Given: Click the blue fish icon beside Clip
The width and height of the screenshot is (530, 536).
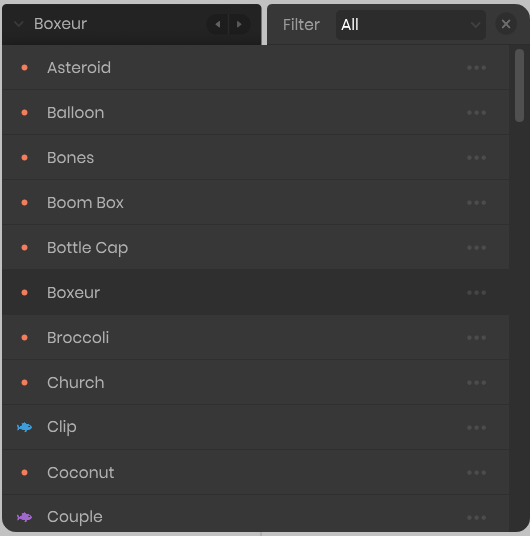Looking at the screenshot, I should click(24, 427).
